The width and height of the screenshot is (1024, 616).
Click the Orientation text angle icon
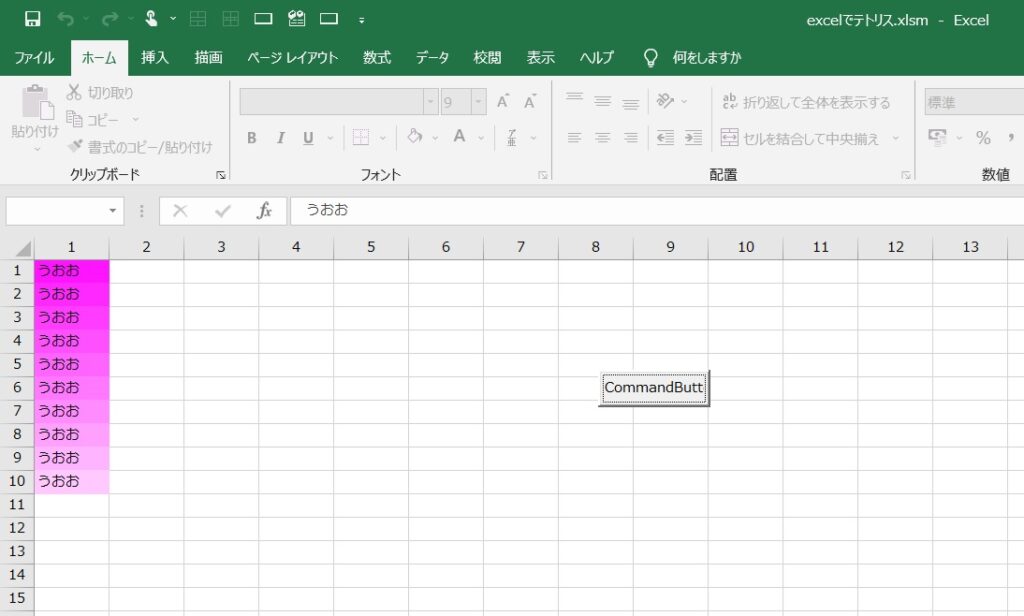click(x=665, y=101)
